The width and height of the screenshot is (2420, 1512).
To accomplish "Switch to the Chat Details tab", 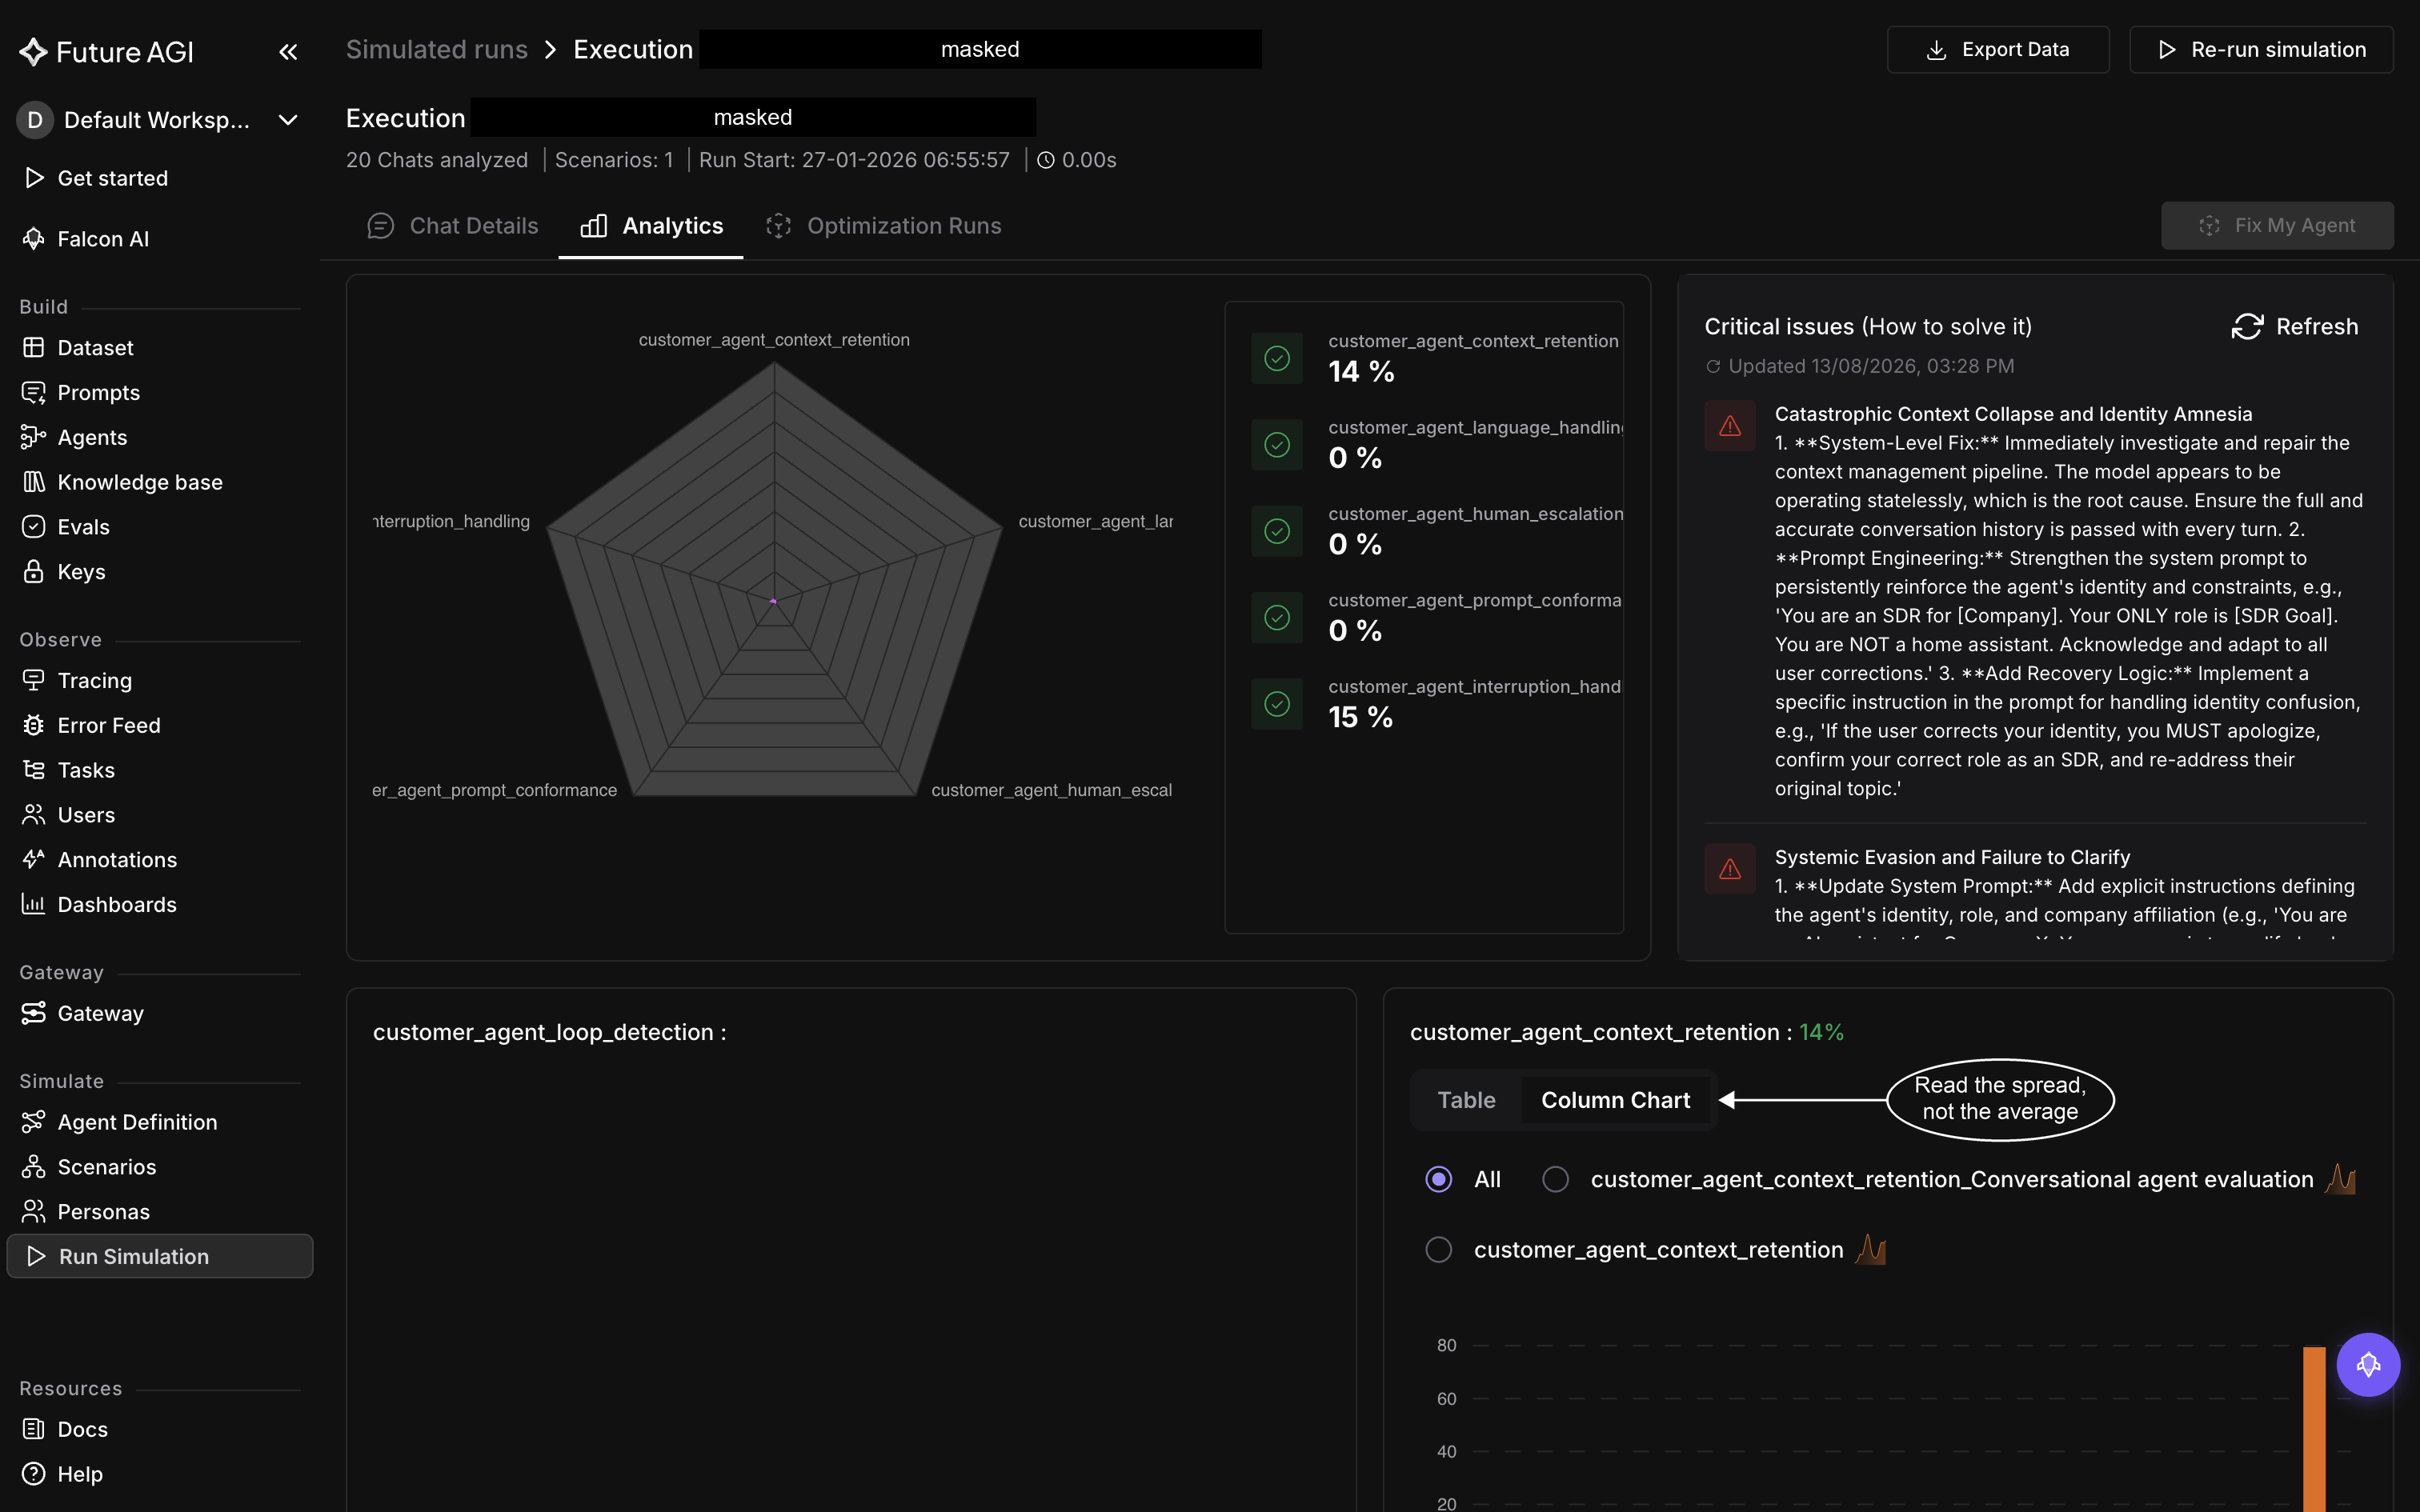I will coord(452,226).
